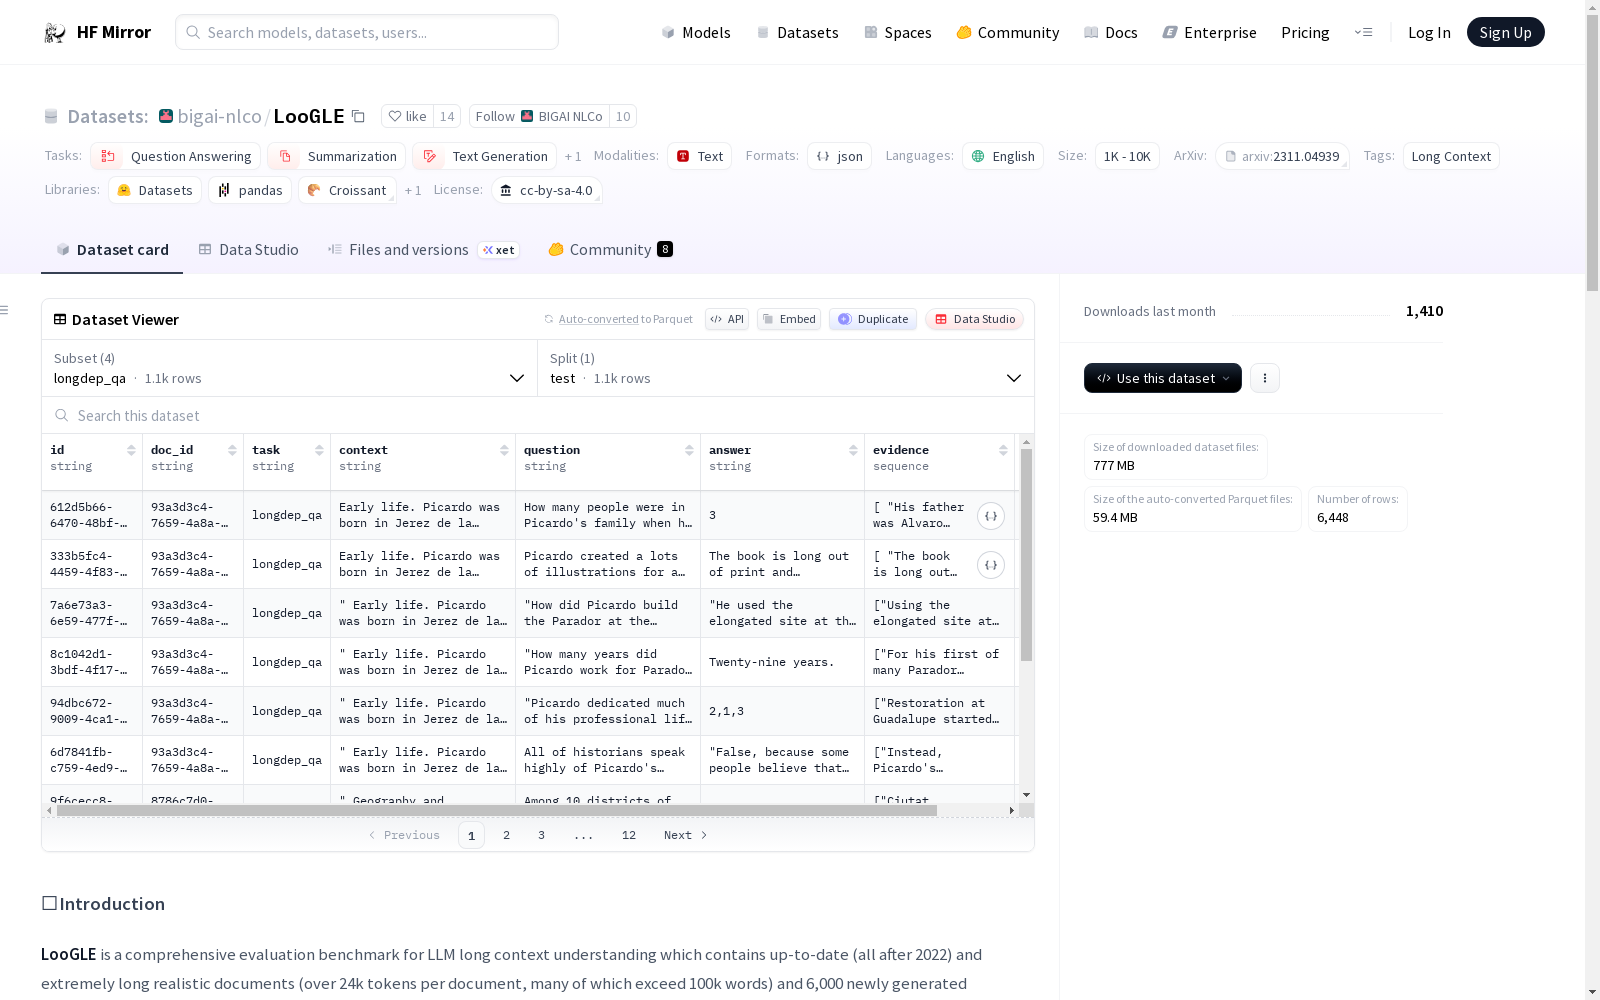The height and width of the screenshot is (1000, 1600).
Task: Click the Question Answering task tag
Action: pyautogui.click(x=175, y=156)
